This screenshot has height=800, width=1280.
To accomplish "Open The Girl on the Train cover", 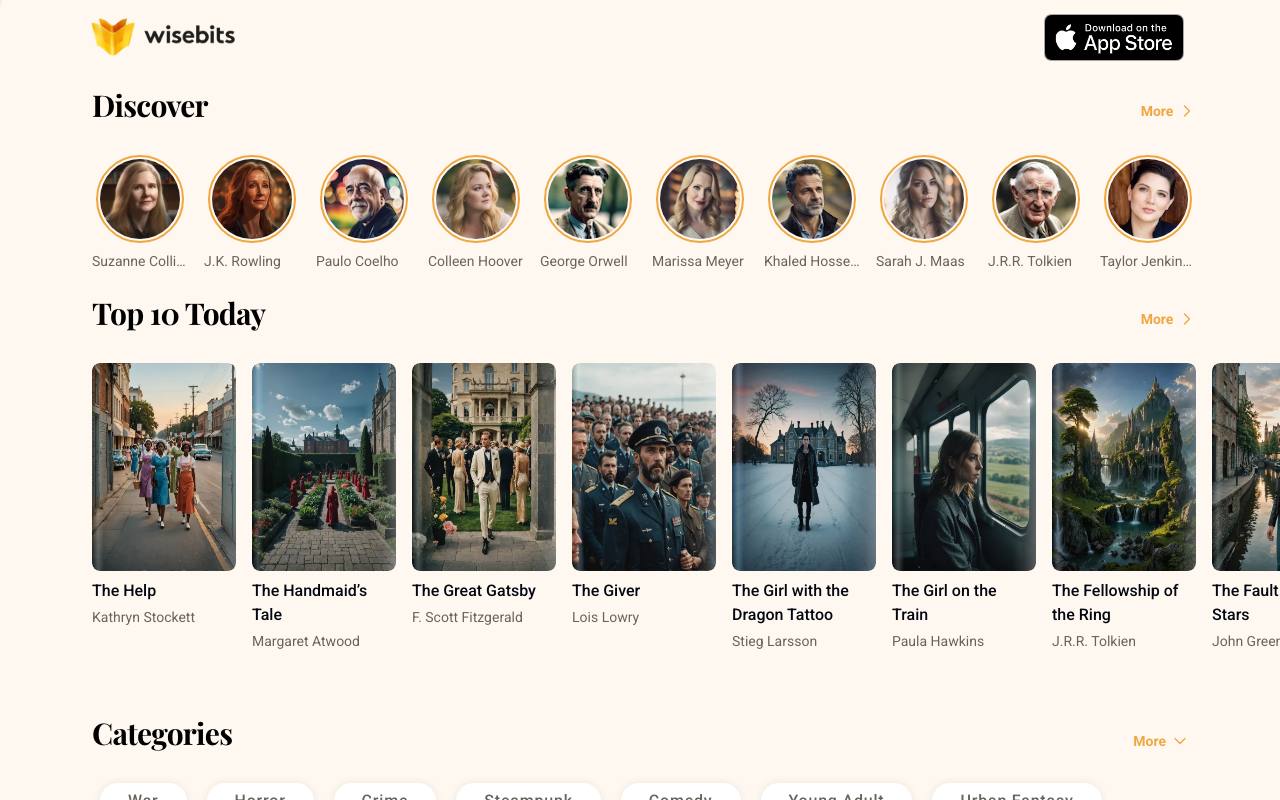I will pos(964,467).
